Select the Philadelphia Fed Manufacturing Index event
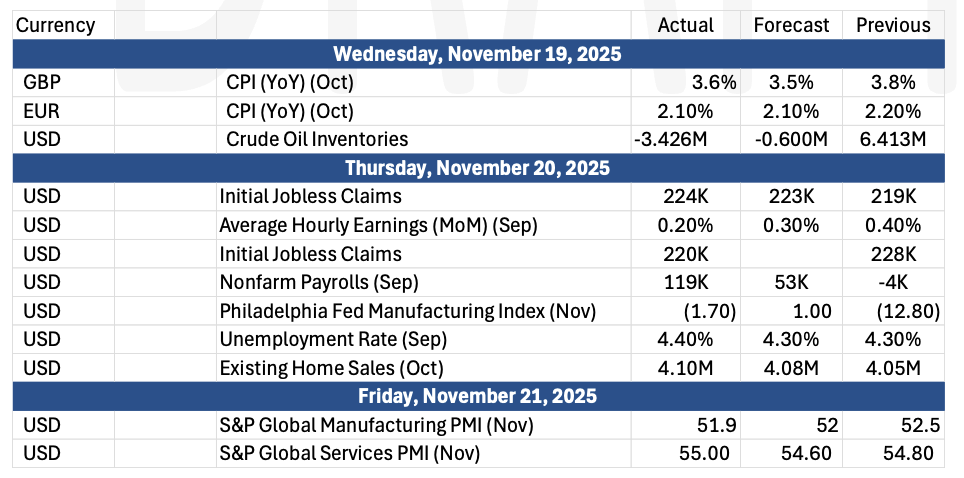Viewport: 964px width, 478px height. (x=407, y=311)
